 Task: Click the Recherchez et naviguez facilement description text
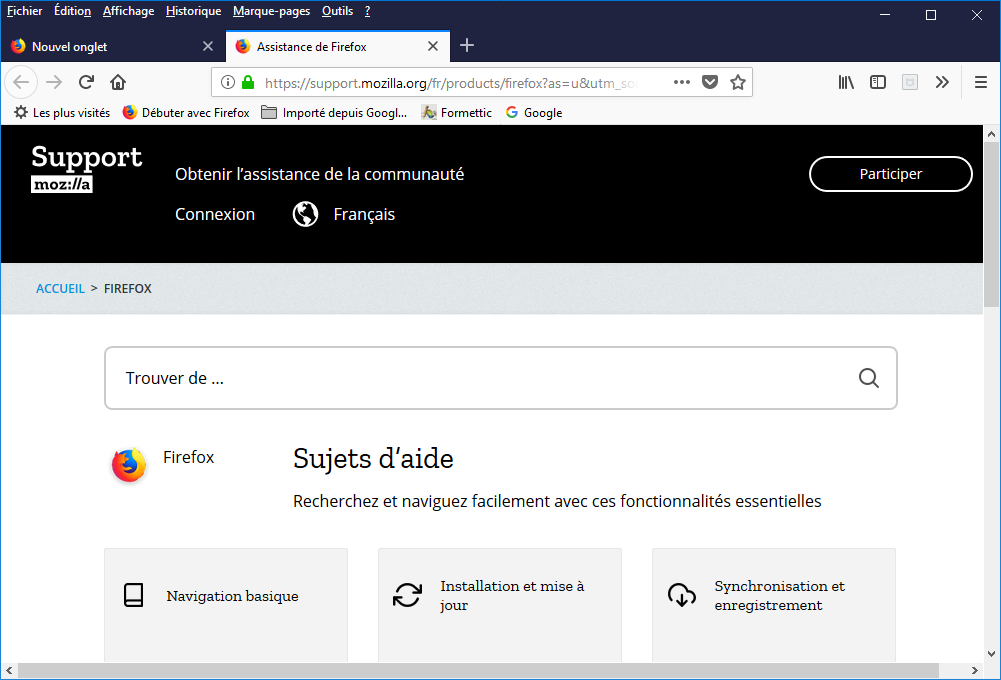coord(557,501)
